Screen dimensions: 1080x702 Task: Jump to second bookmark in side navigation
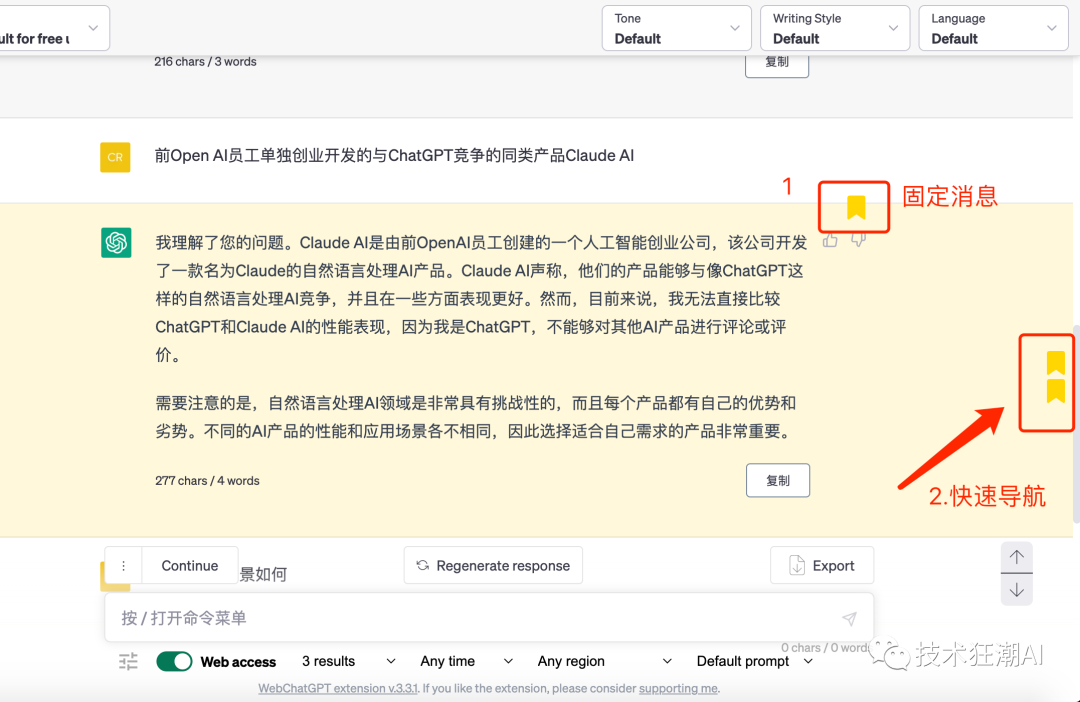(1055, 391)
